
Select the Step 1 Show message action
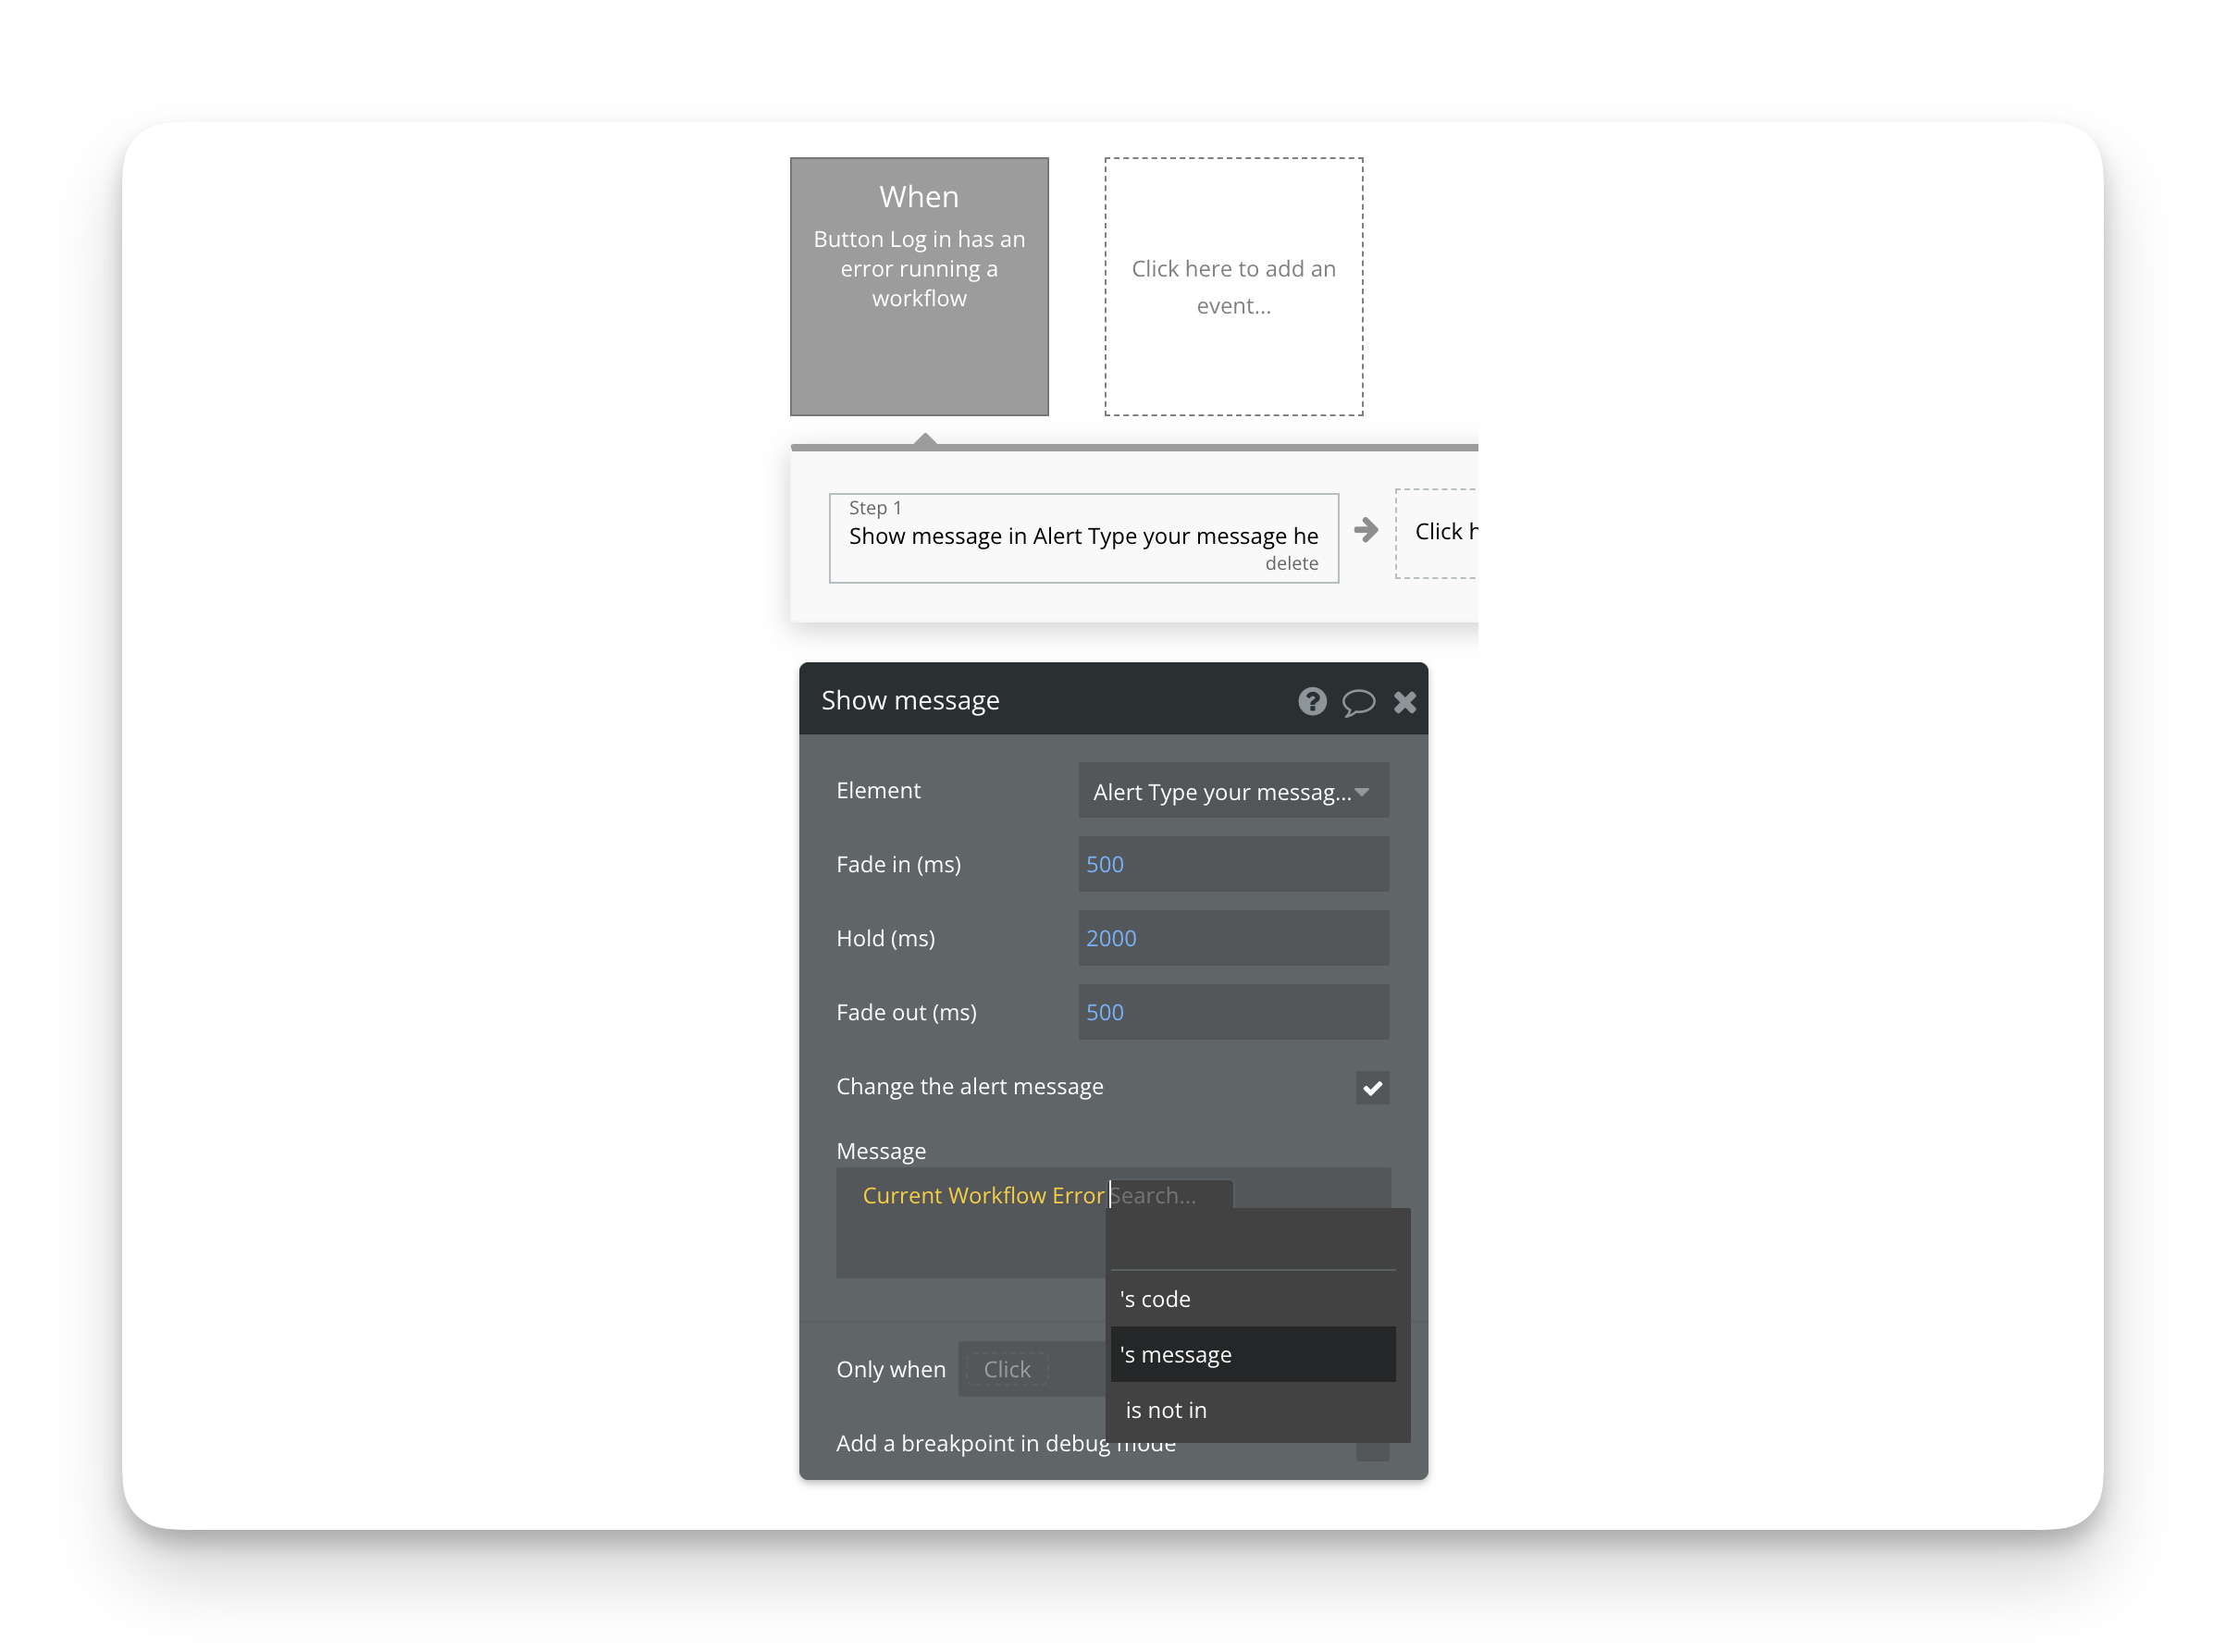pos(1082,536)
